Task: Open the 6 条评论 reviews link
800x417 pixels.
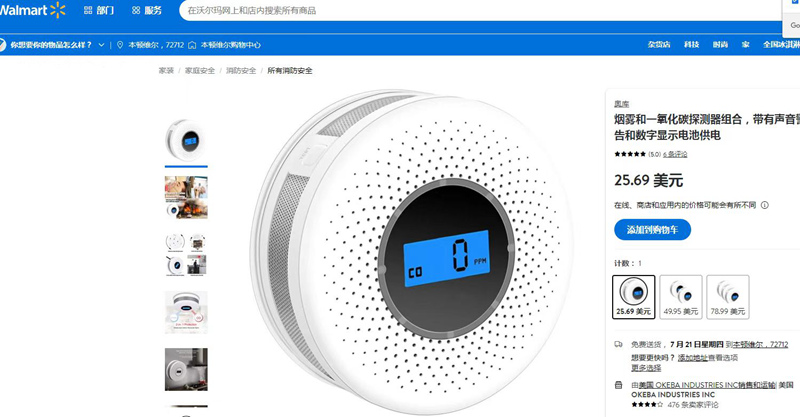Action: point(674,154)
